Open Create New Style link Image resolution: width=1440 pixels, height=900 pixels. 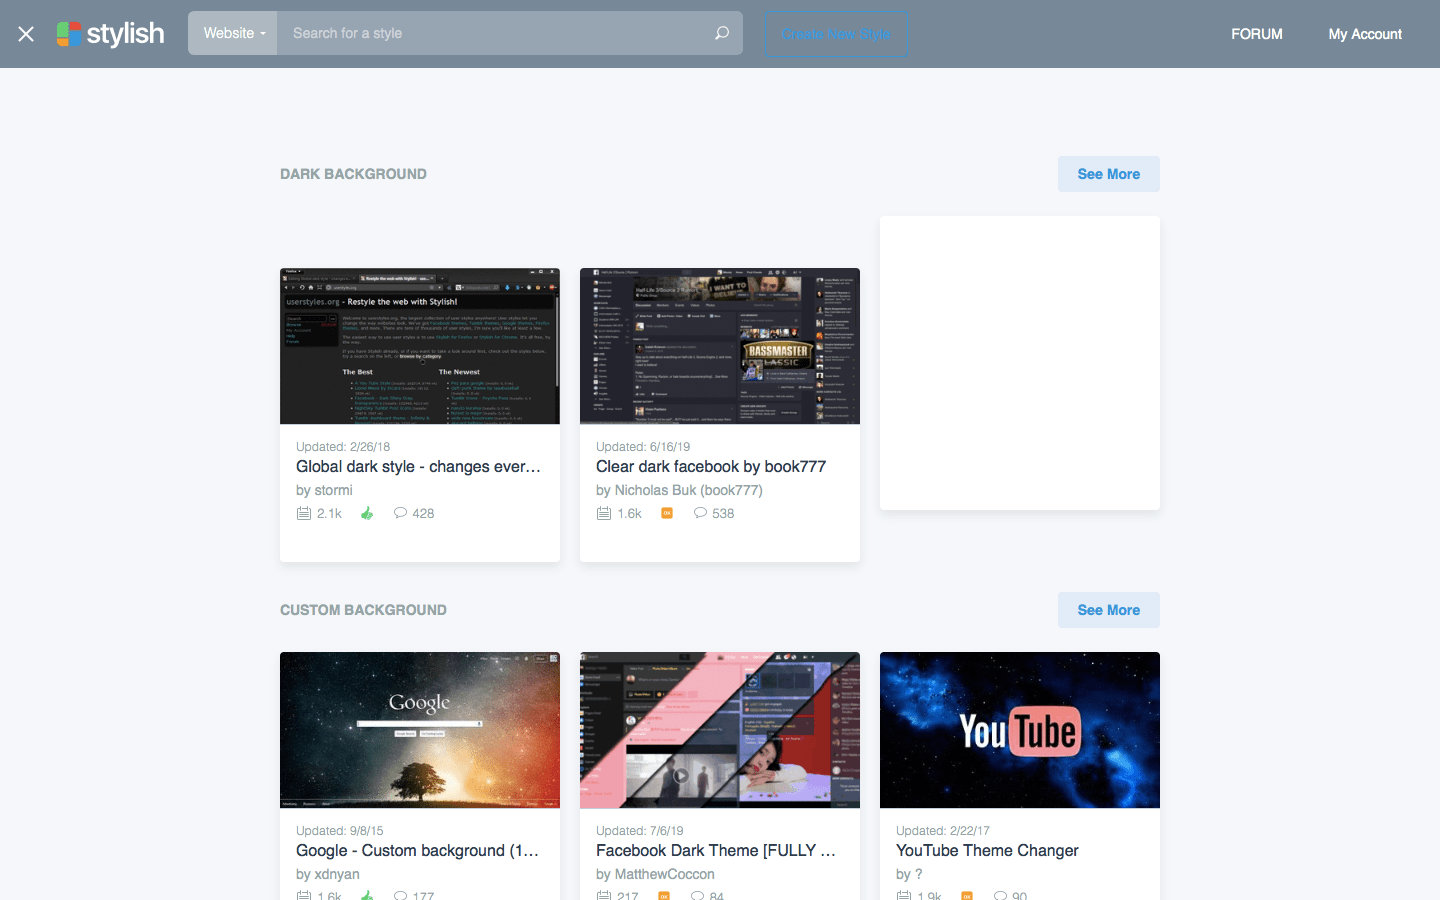point(836,34)
